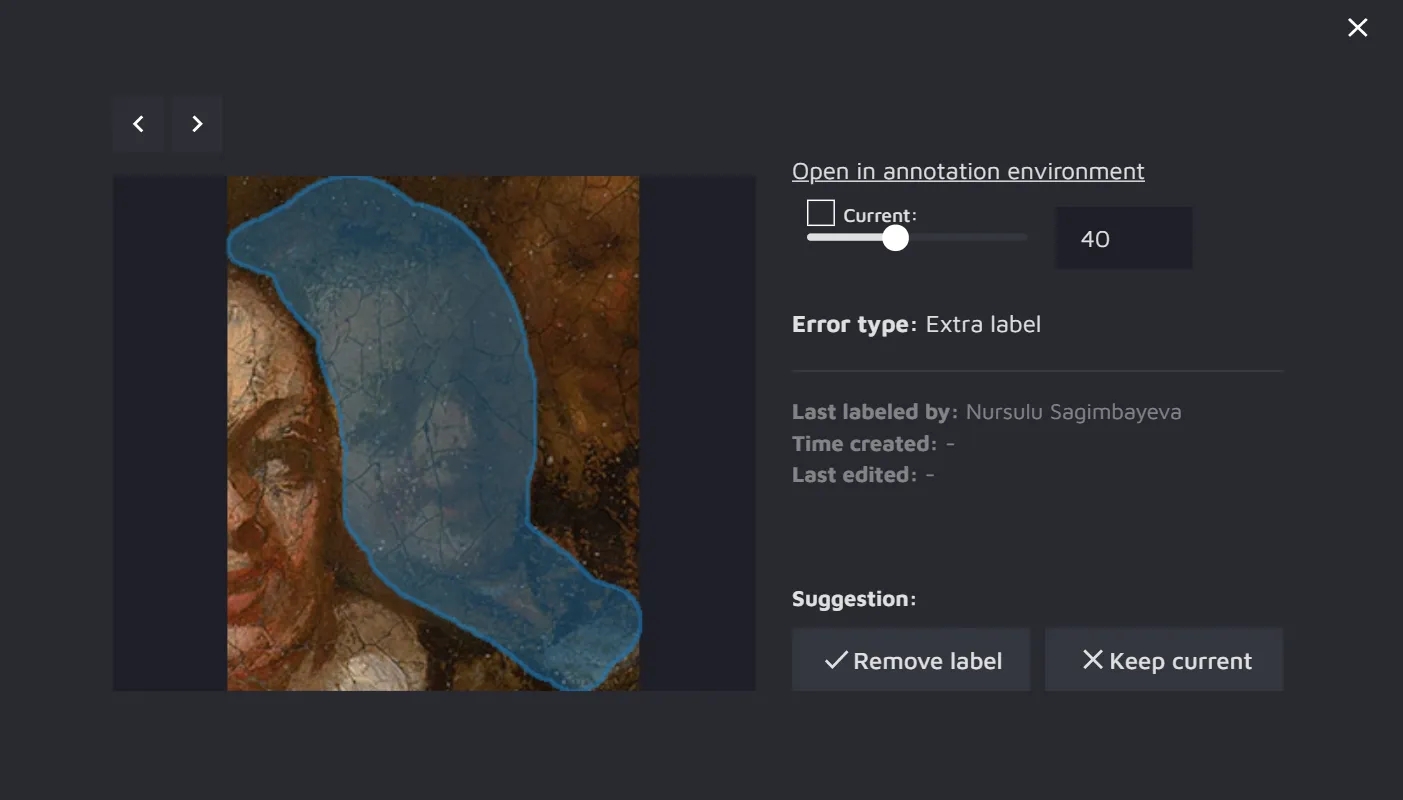1403x800 pixels.
Task: Close the label review dialog
Action: 1357,28
